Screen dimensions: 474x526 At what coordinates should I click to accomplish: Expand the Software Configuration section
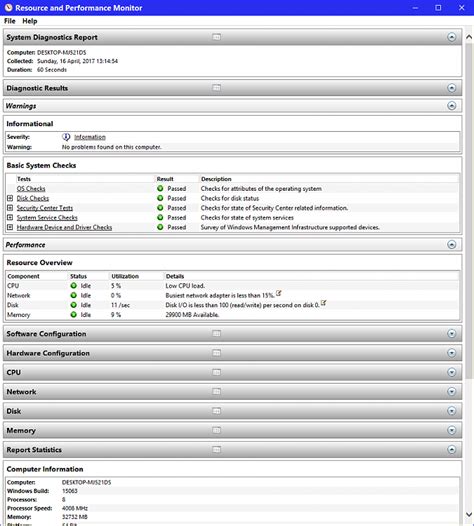452,334
